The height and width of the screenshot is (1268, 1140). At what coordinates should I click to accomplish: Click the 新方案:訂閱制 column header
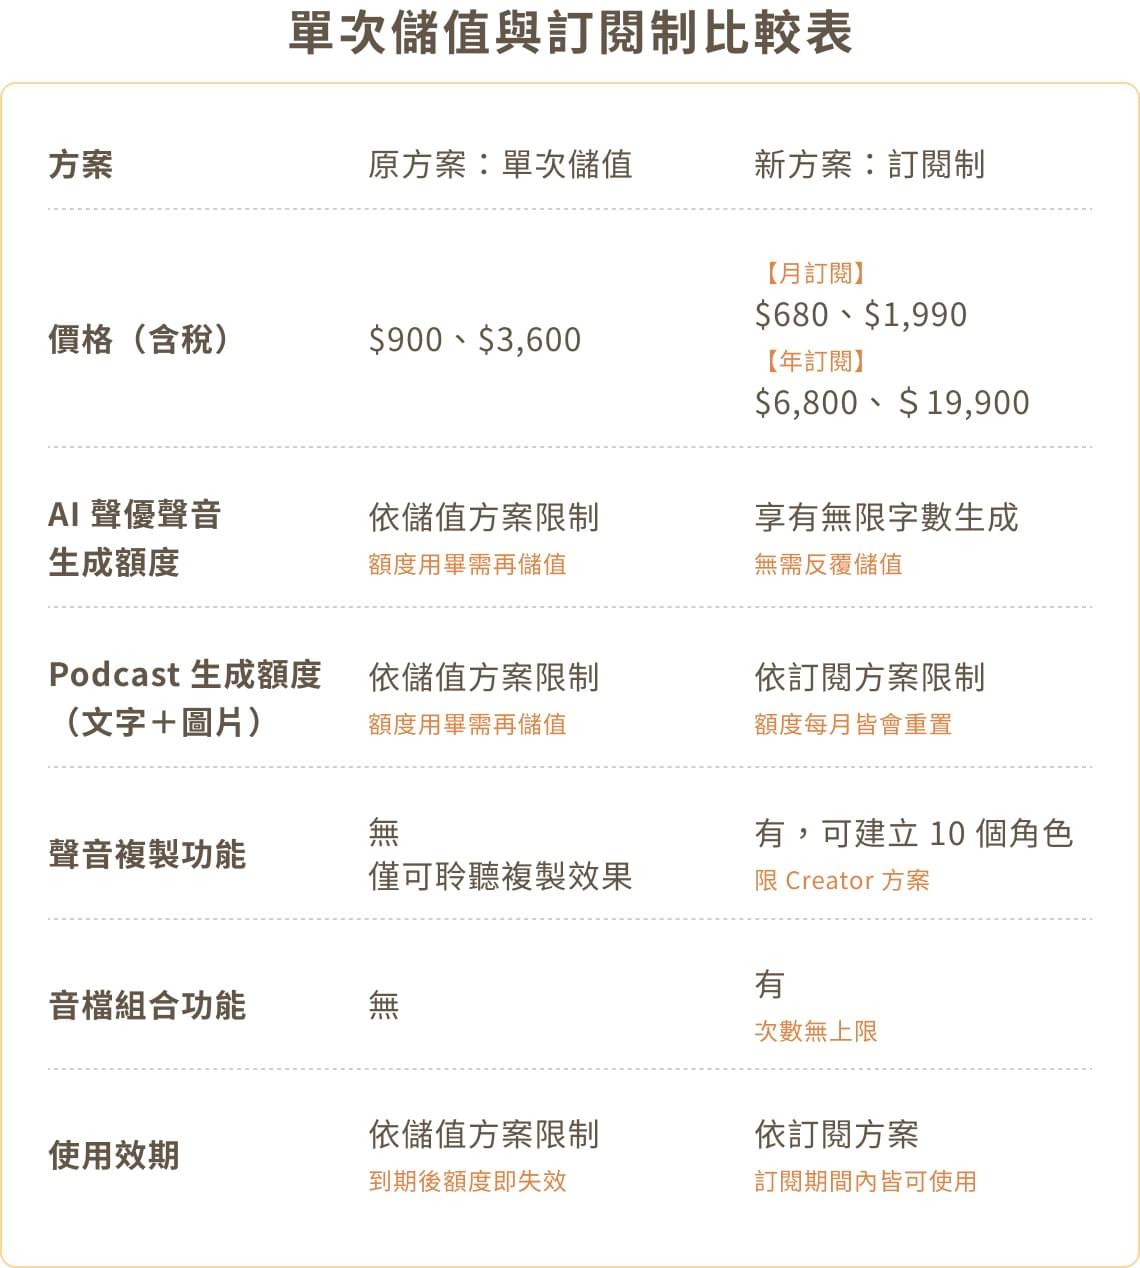[870, 164]
